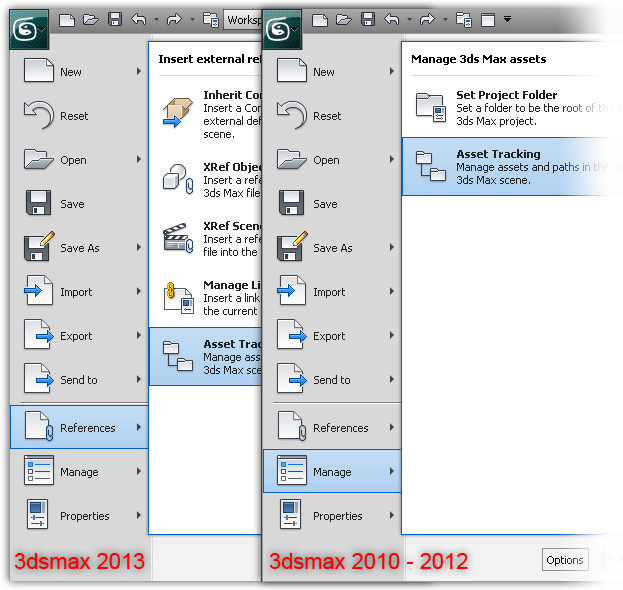Click Redo arrow in 2010-2012 toolbar
The height and width of the screenshot is (590, 623).
point(428,19)
